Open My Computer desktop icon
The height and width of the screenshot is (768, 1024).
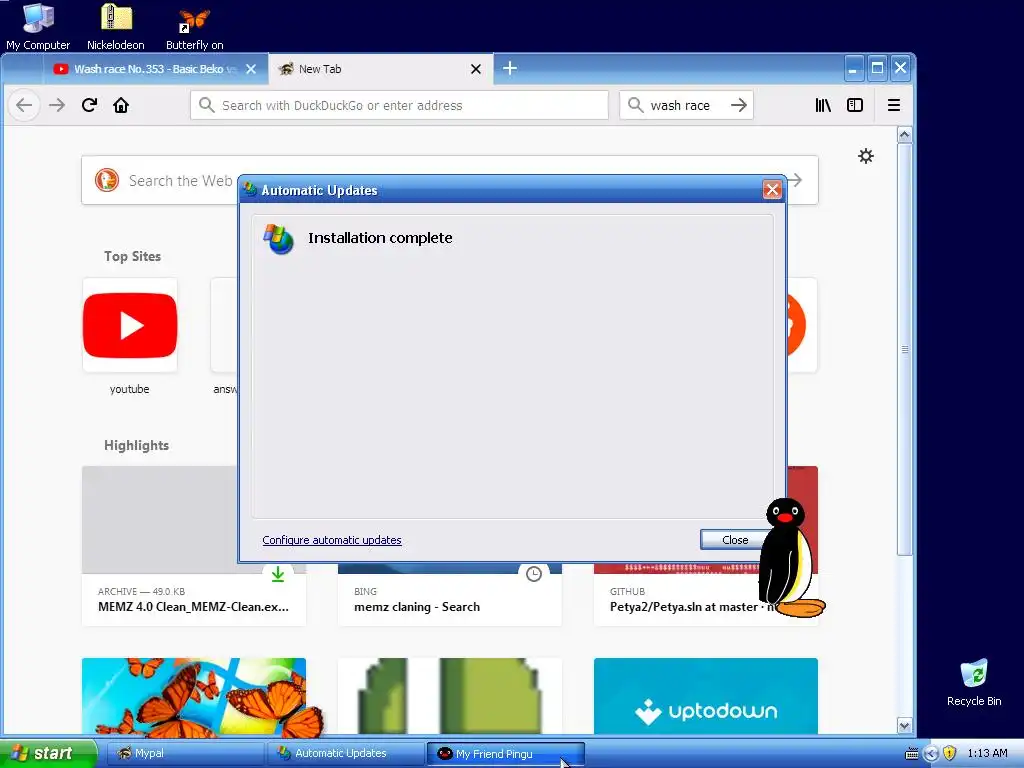pyautogui.click(x=38, y=27)
